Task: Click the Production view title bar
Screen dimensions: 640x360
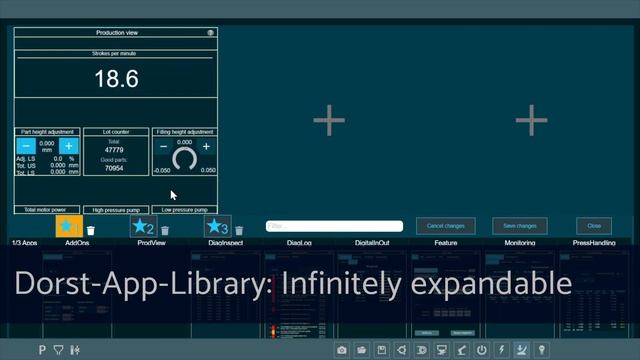Action: coord(116,33)
